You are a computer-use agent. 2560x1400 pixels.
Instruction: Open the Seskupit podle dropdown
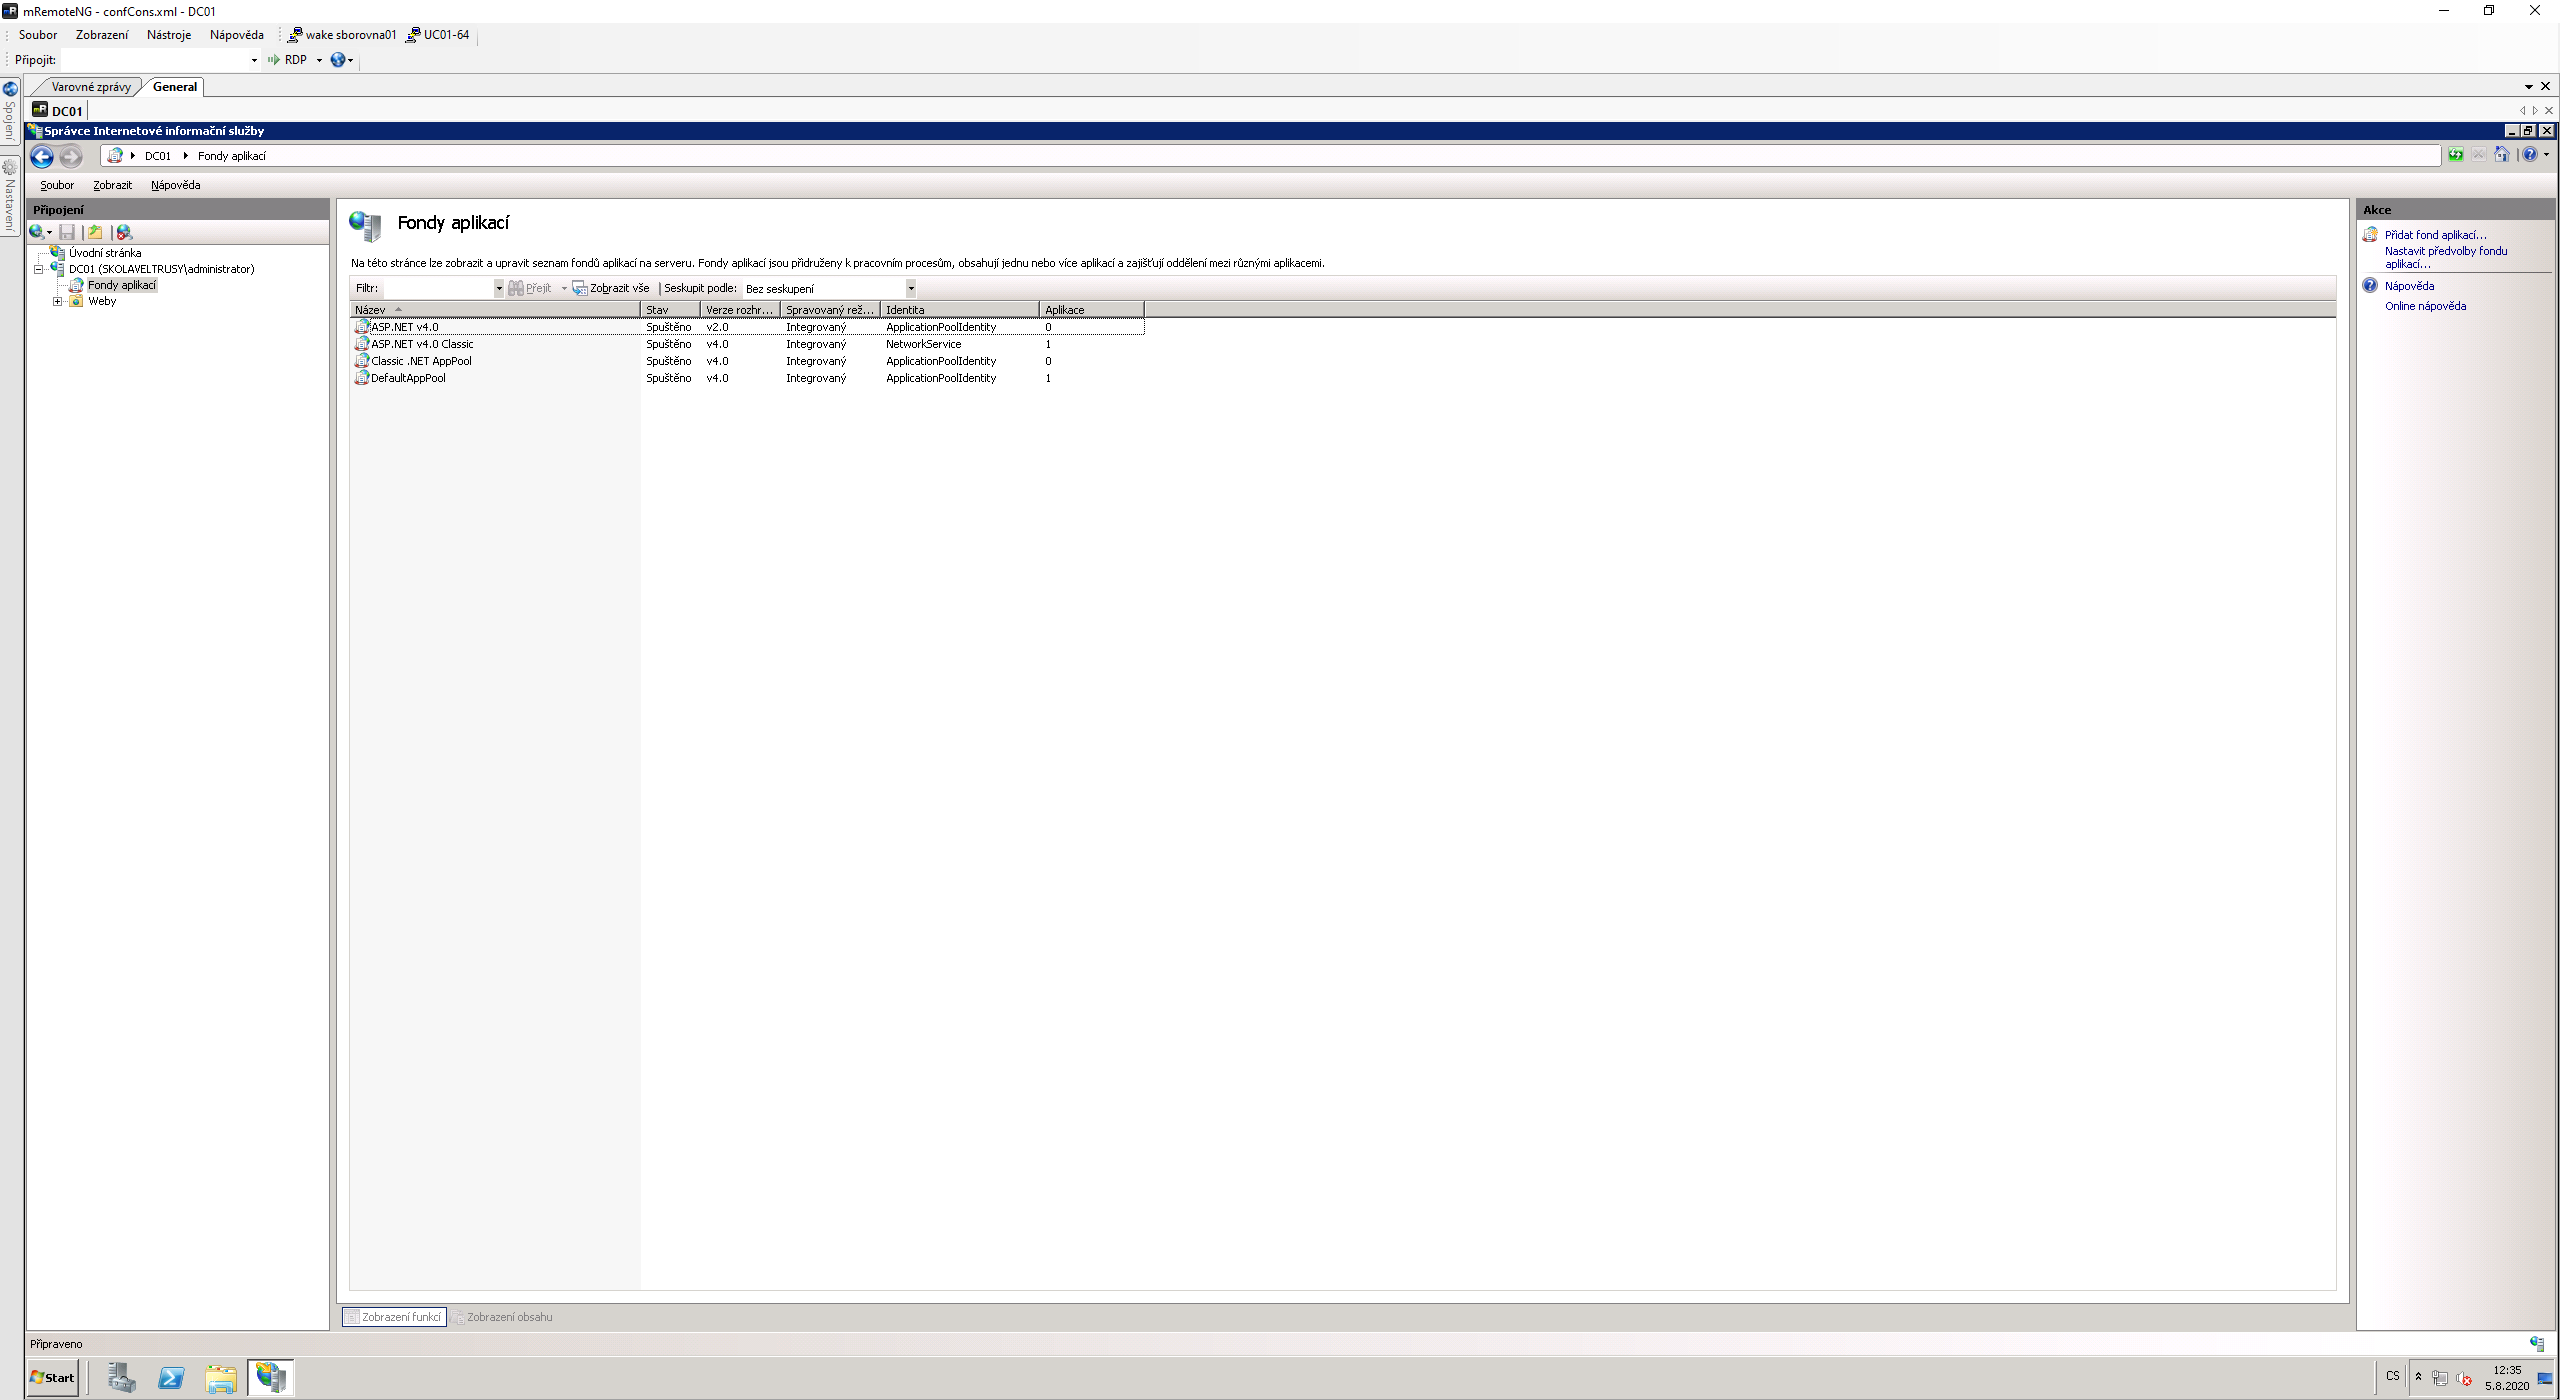[x=910, y=288]
